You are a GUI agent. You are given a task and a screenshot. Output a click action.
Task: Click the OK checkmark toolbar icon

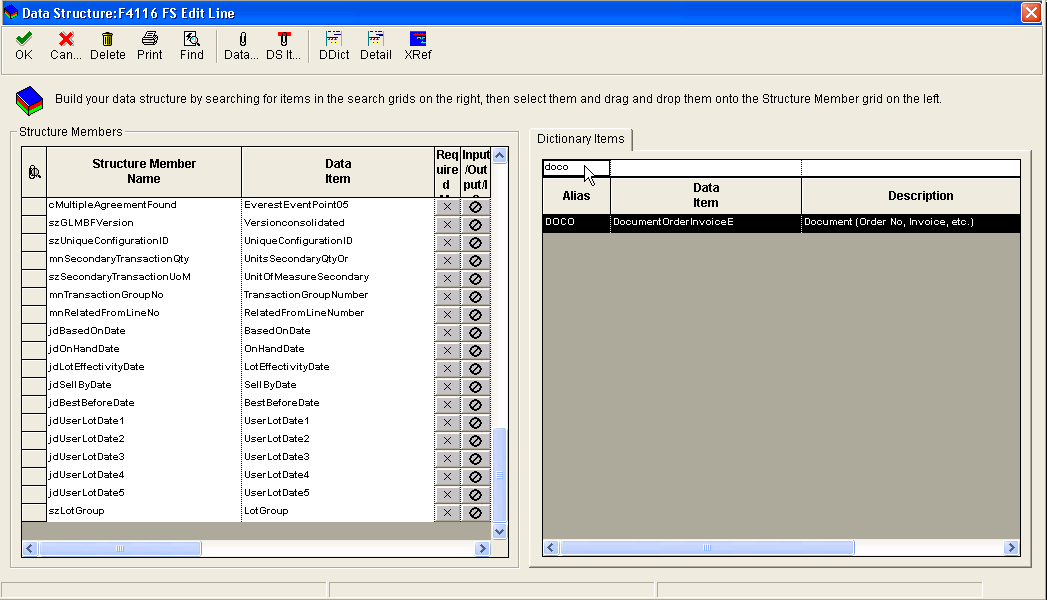click(24, 45)
